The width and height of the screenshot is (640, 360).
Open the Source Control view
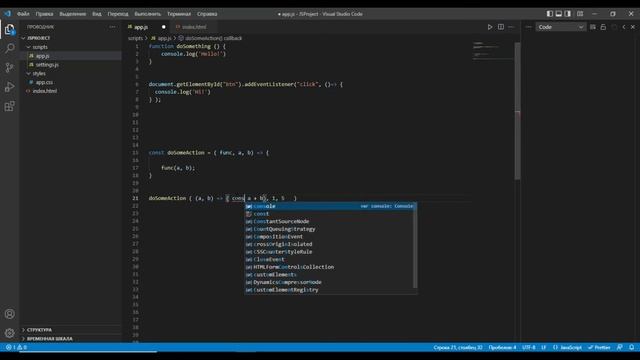tap(9, 67)
